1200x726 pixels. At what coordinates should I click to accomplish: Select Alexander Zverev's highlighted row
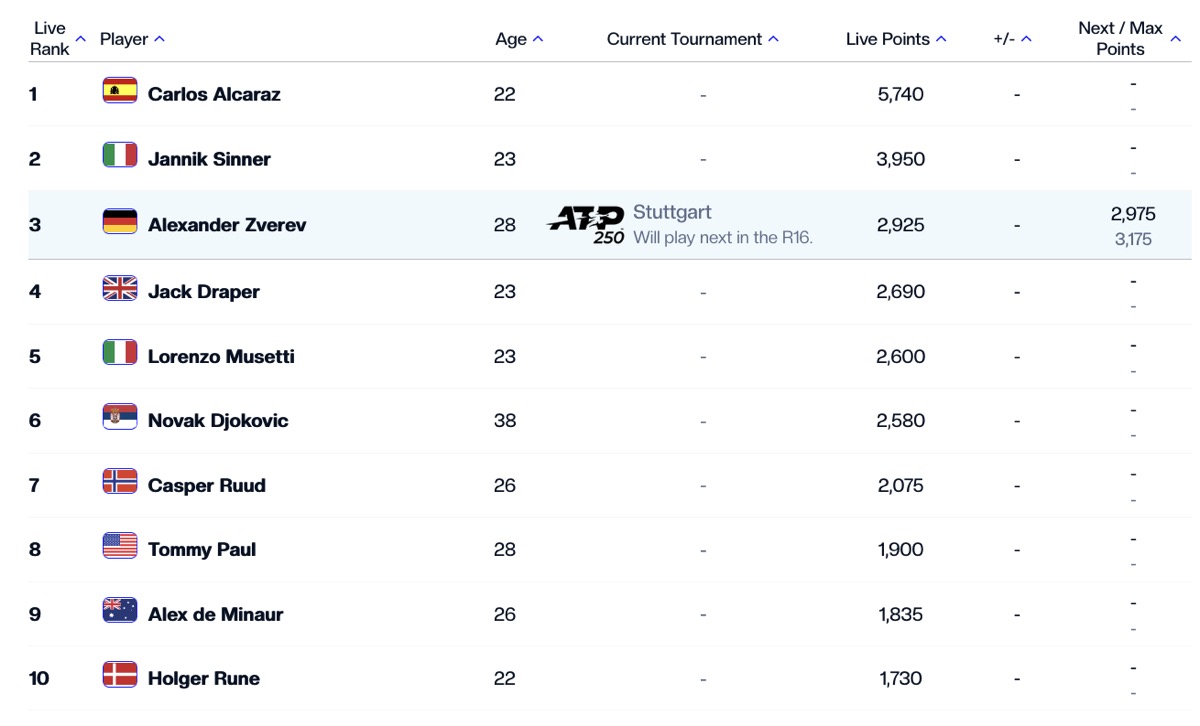pos(610,225)
